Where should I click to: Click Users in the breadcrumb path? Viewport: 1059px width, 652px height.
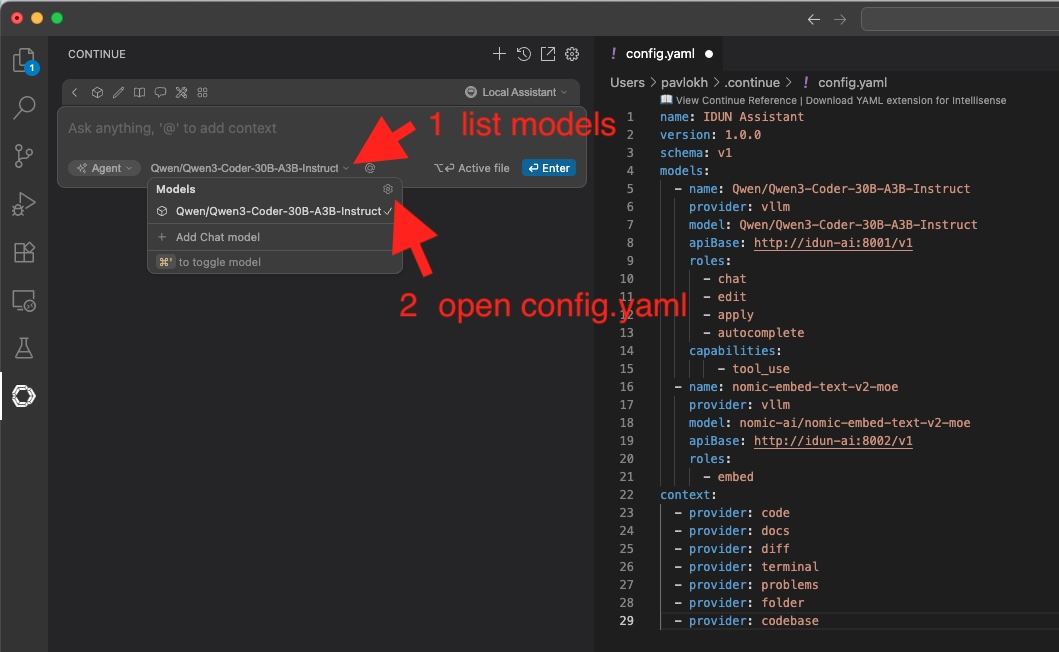point(627,82)
